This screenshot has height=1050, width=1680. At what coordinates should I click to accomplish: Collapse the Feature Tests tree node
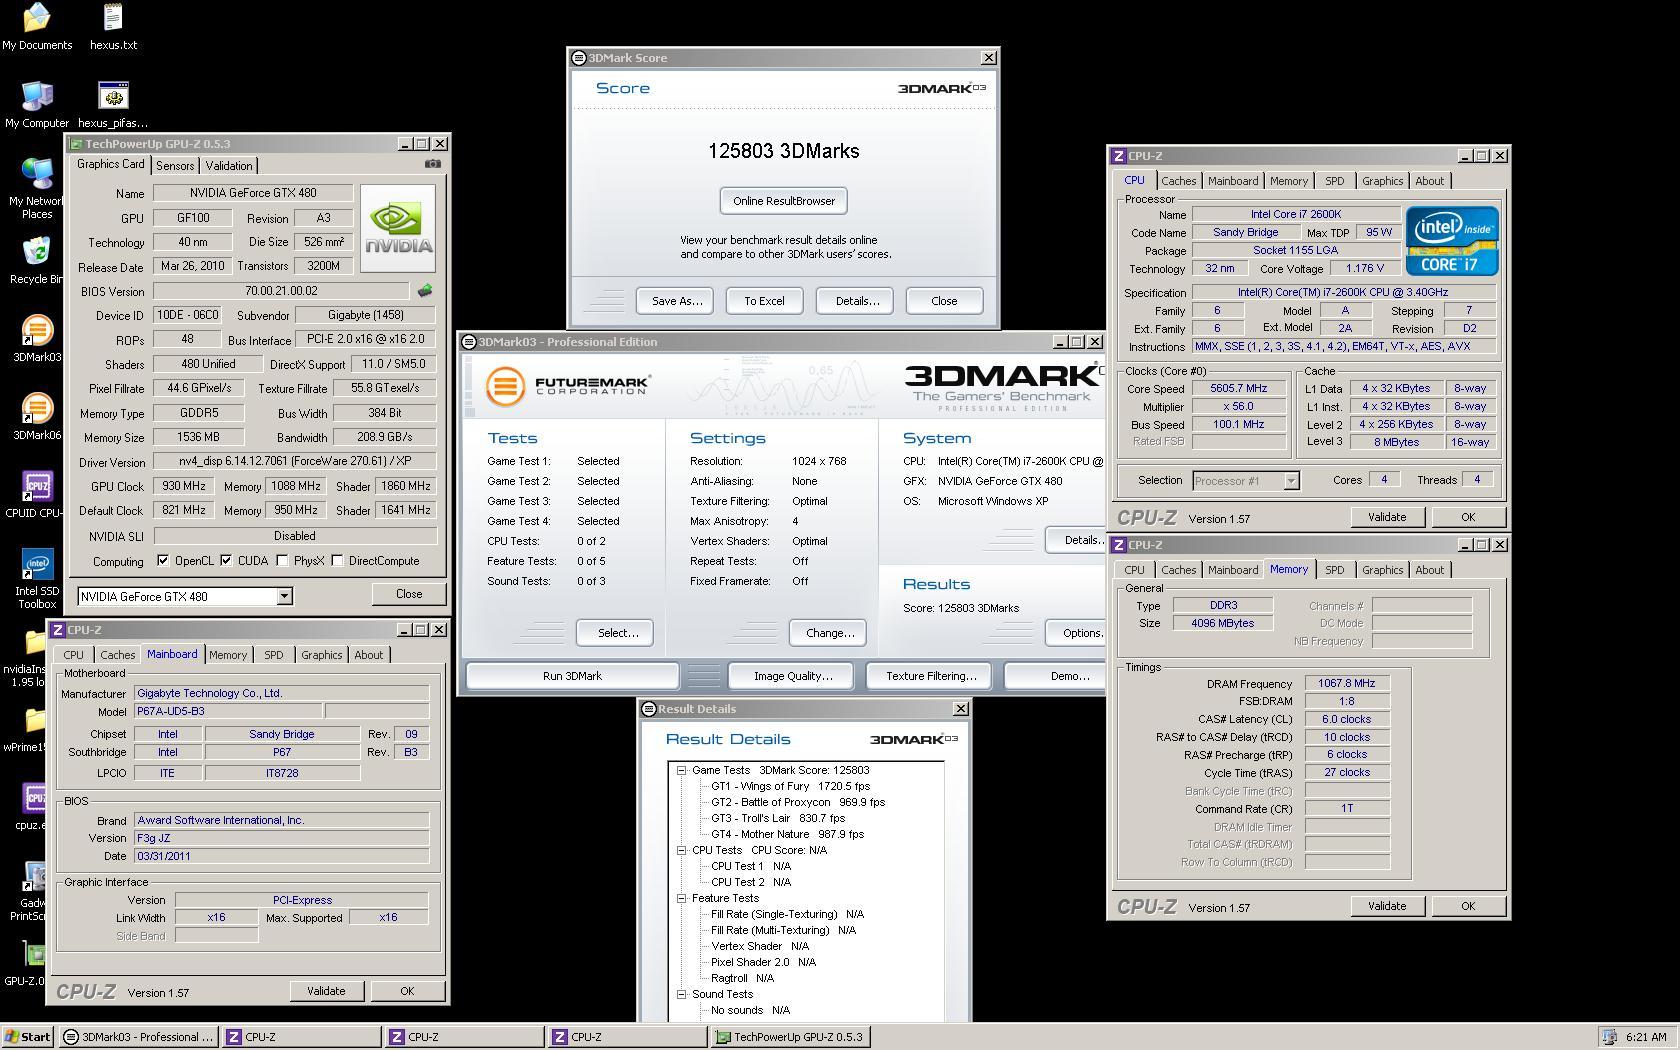(681, 898)
